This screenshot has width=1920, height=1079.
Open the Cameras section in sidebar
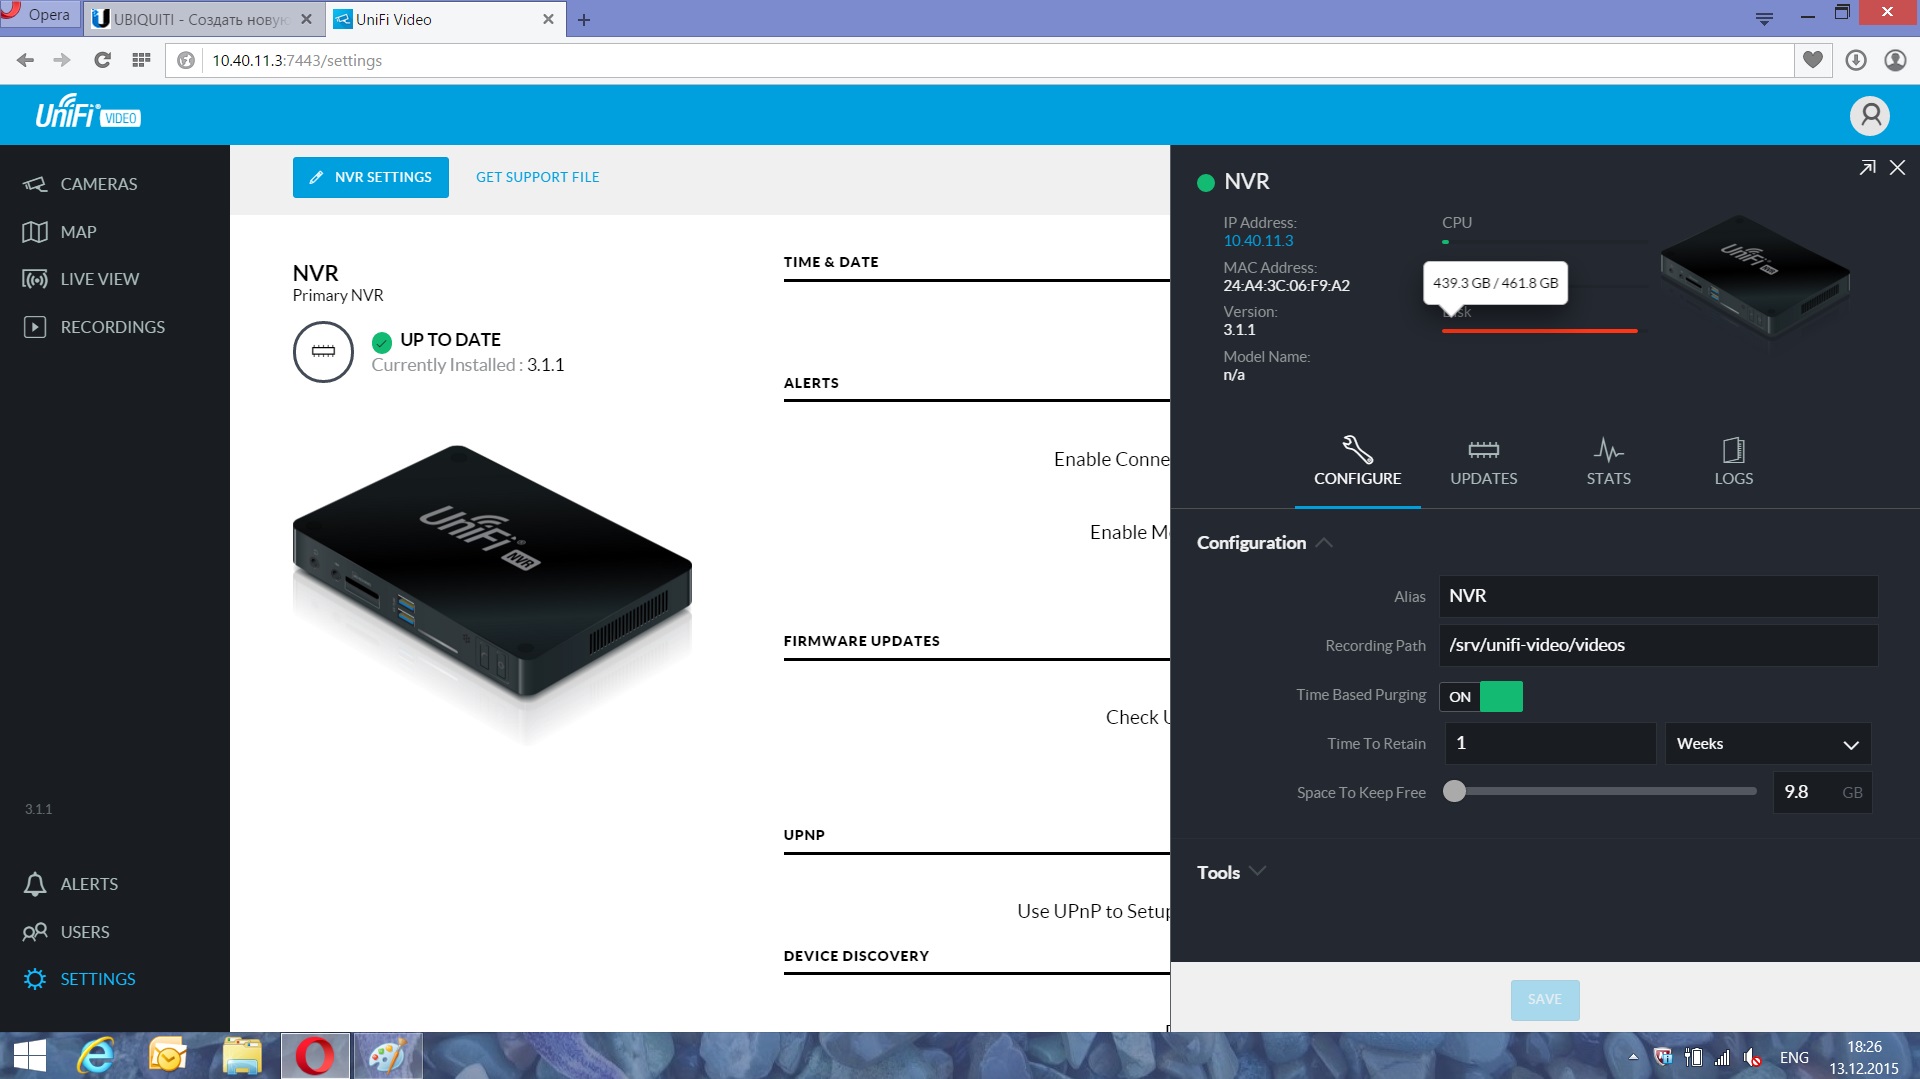pyautogui.click(x=80, y=184)
